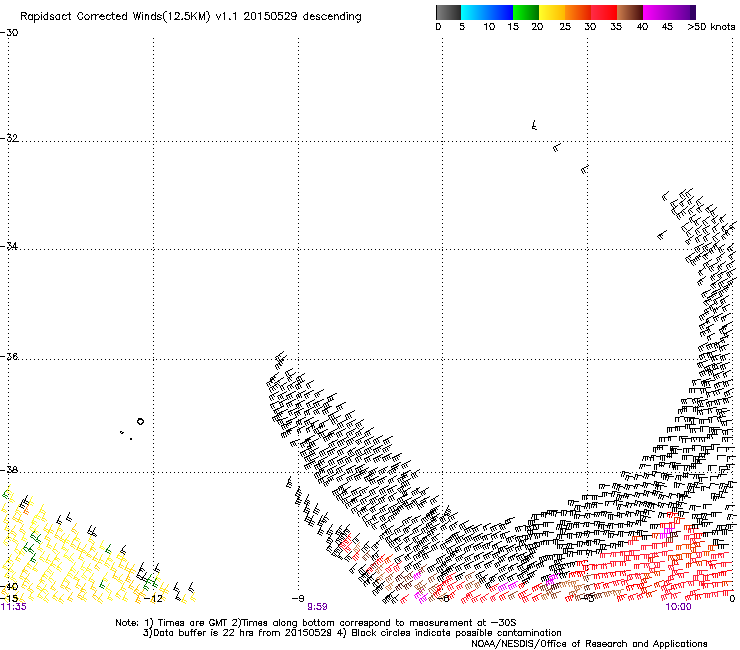Click the '-38' latitude axis label
Screen dimensions: 740x650
click(x=9, y=470)
